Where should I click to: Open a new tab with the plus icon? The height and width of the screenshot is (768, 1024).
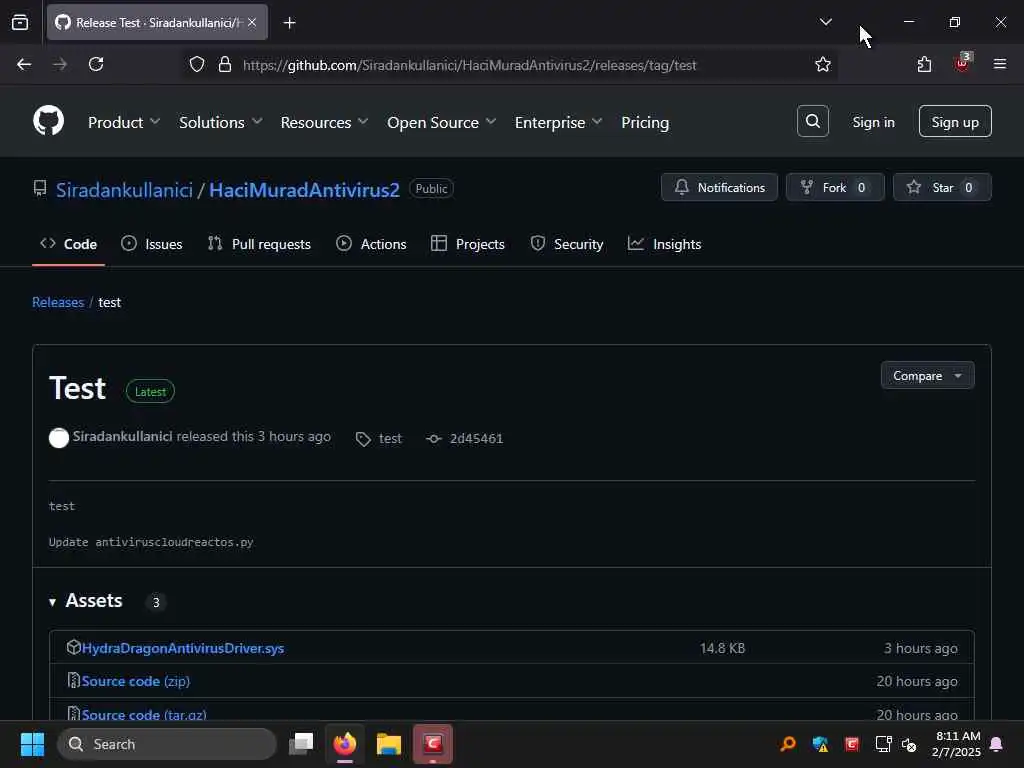coord(289,23)
